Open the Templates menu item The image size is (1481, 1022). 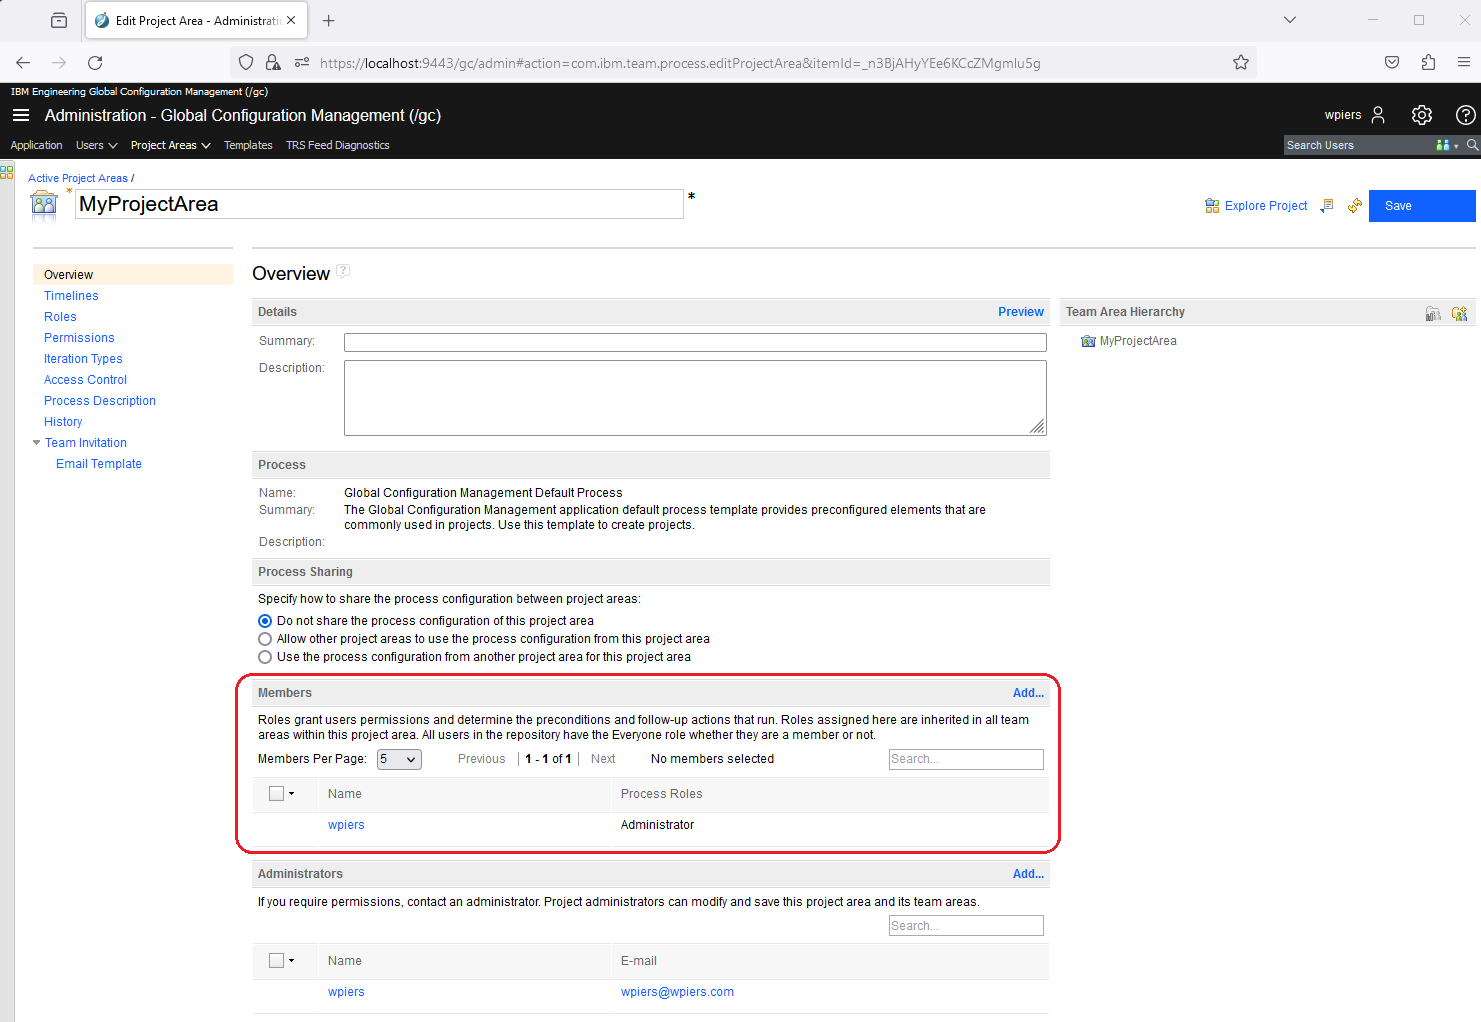point(248,145)
